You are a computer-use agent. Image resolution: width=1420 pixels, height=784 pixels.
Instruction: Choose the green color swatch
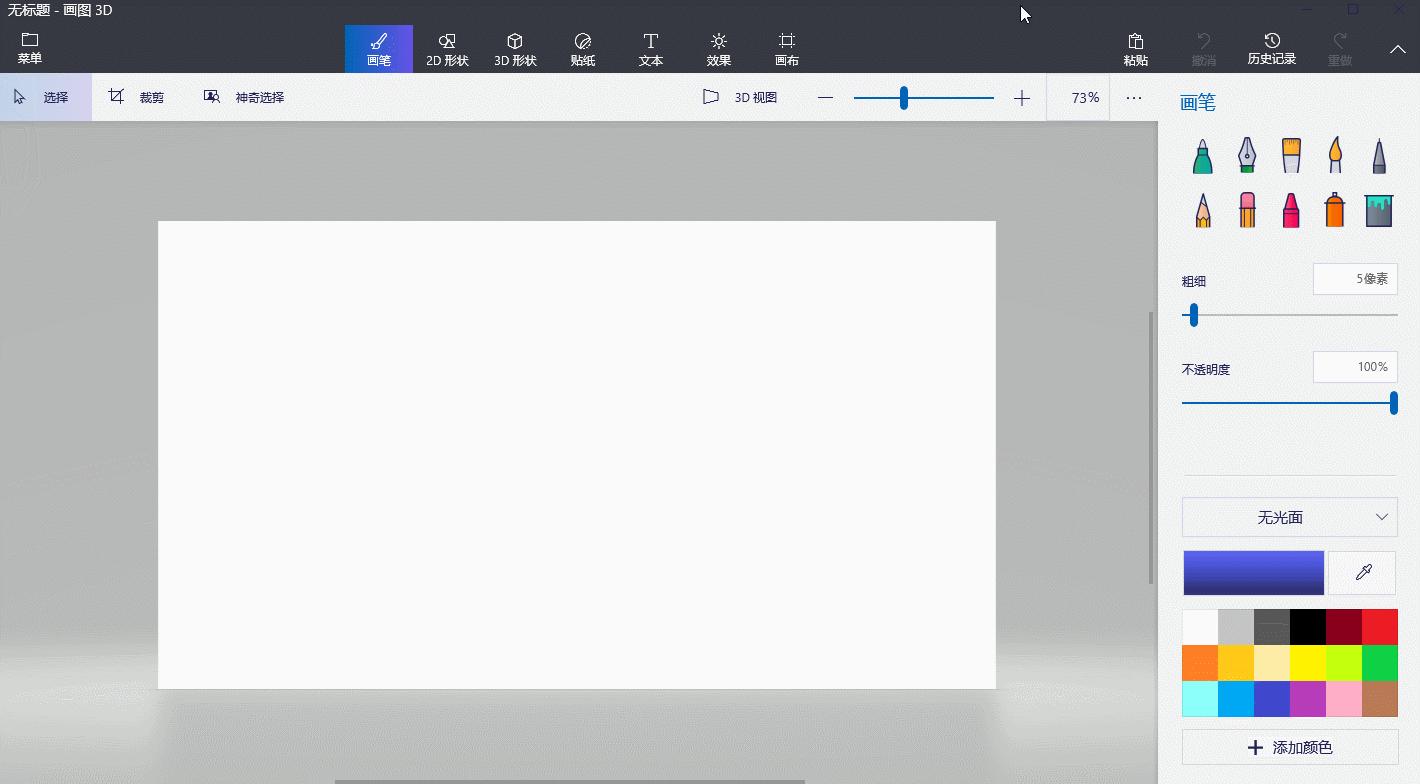(x=1380, y=663)
